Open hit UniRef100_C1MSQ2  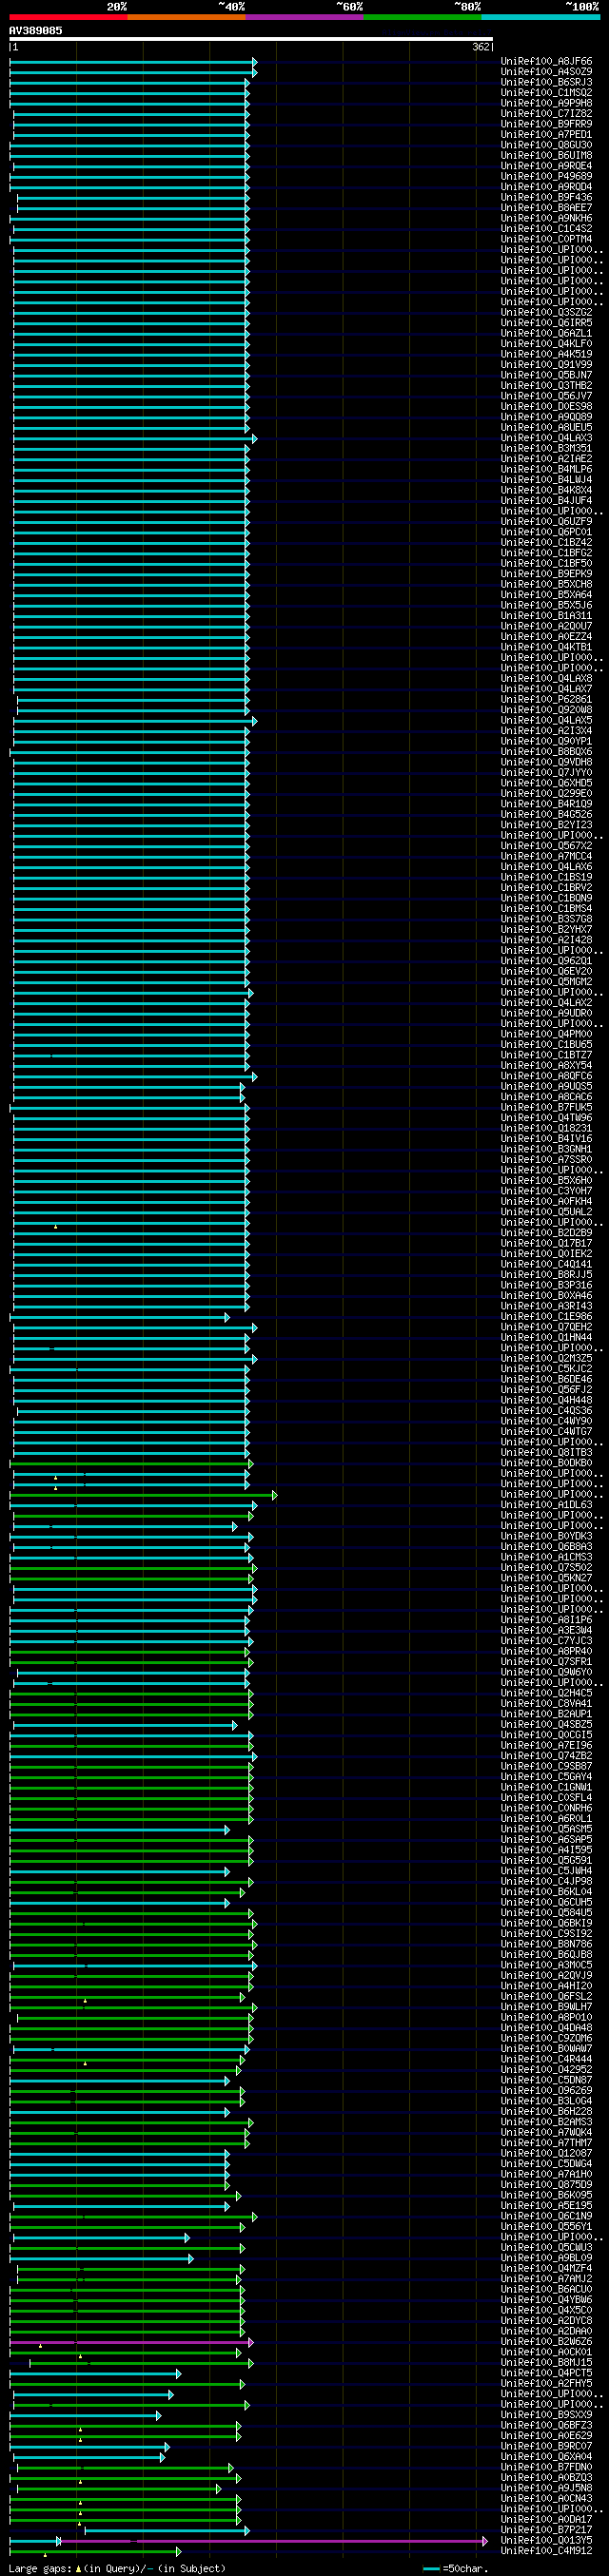pyautogui.click(x=546, y=93)
